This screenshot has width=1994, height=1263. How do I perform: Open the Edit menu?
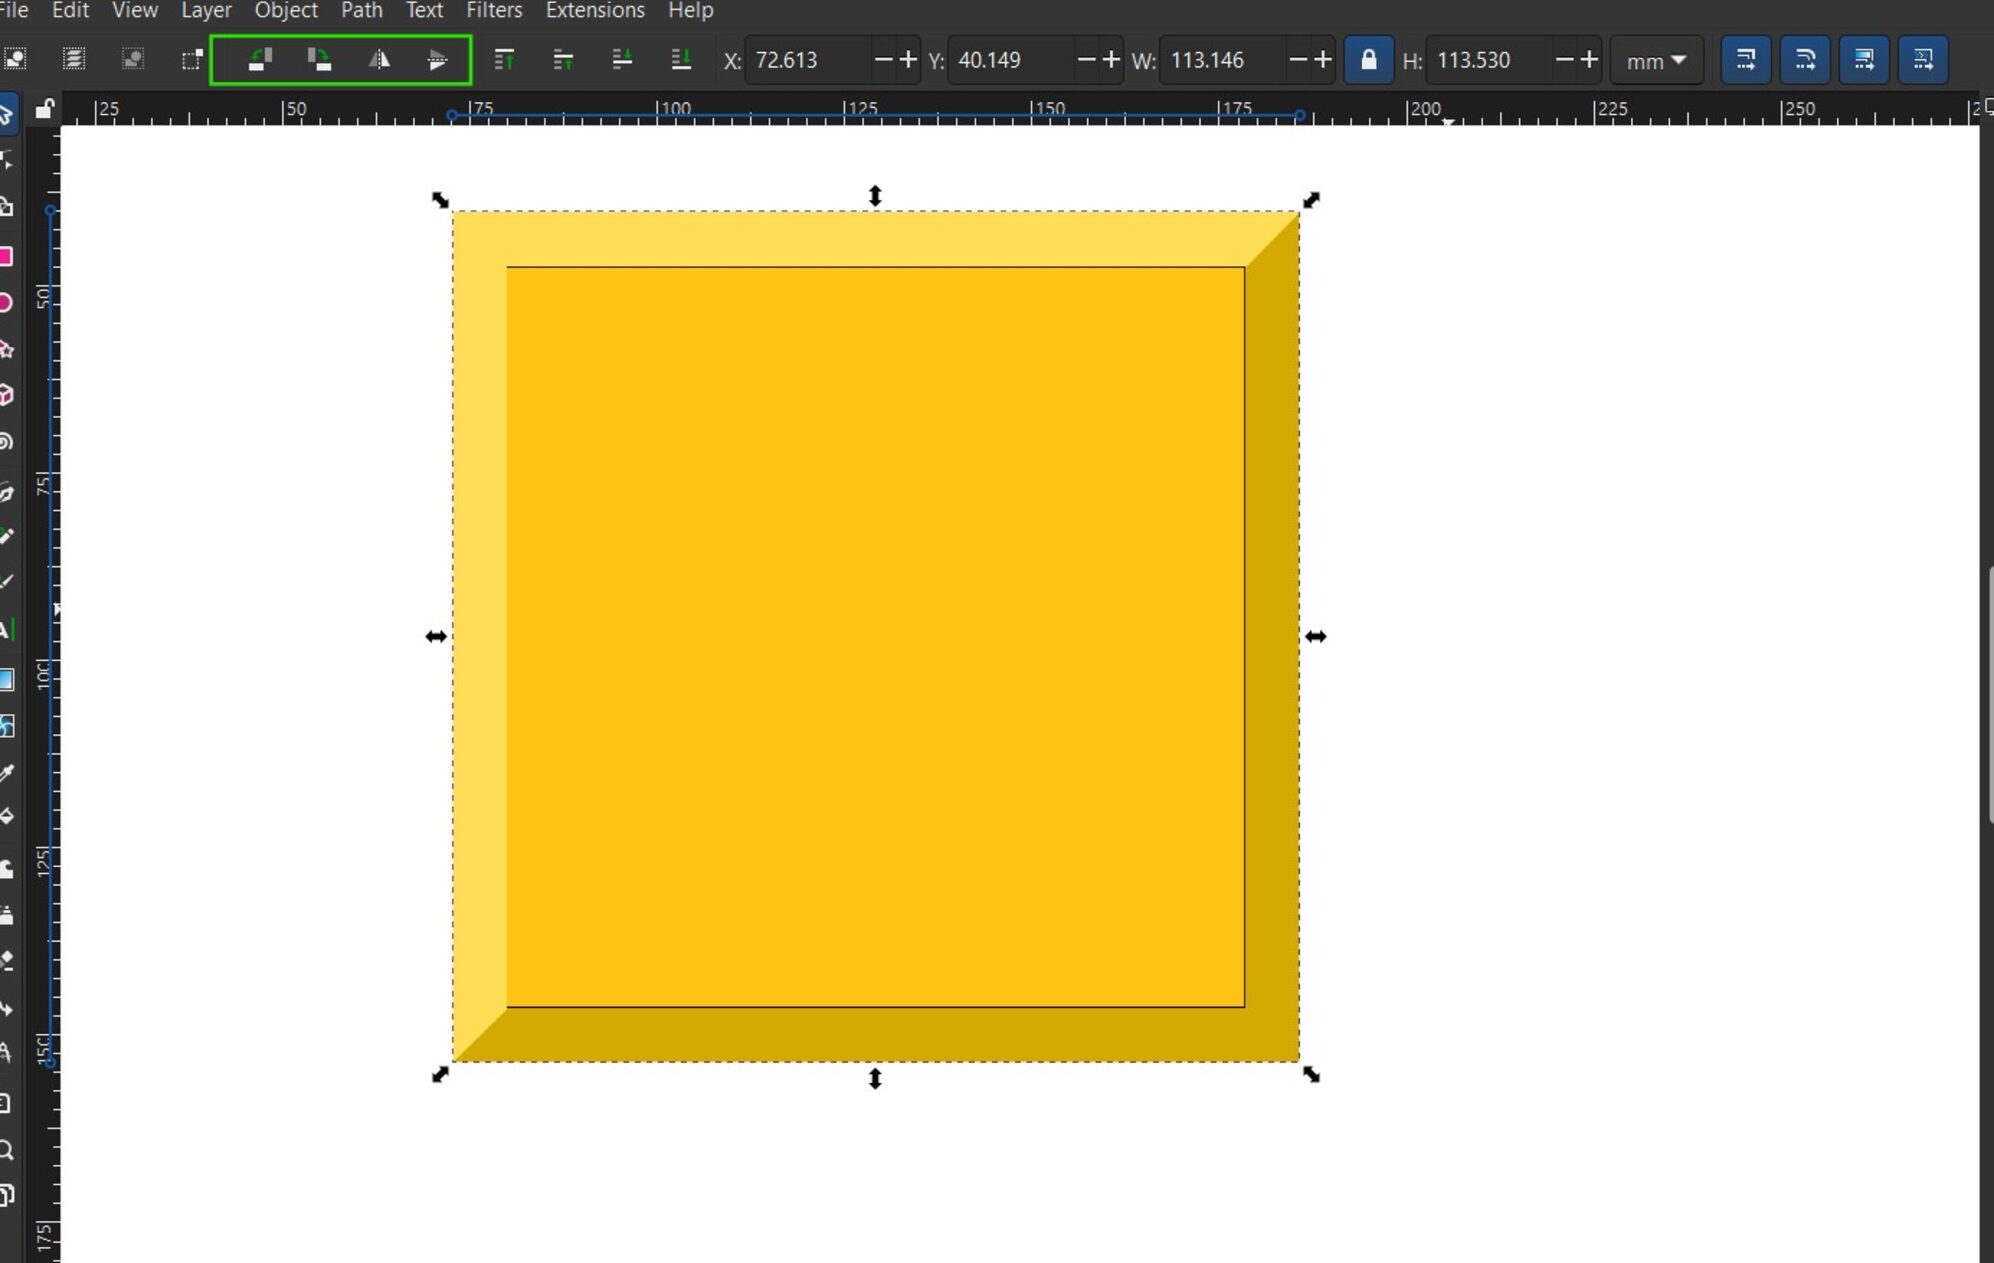70,10
